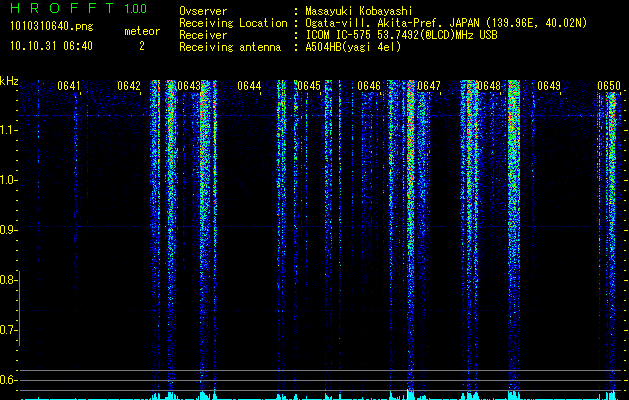Click the 0648 time marker
629x400 pixels.
[489, 86]
